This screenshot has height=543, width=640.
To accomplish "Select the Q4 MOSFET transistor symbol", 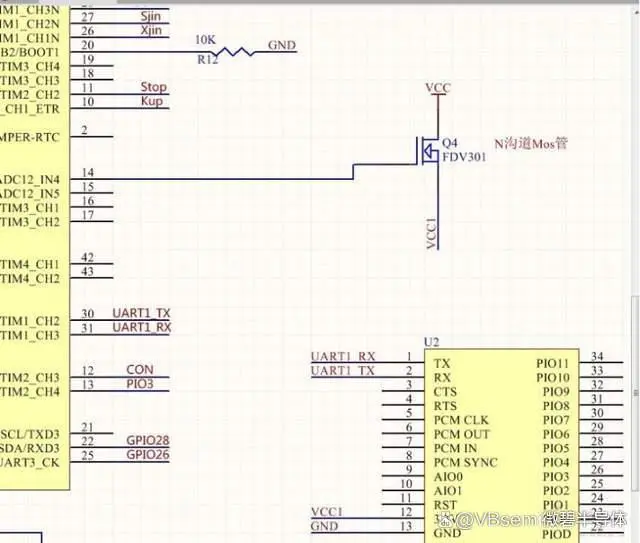I will click(x=428, y=152).
